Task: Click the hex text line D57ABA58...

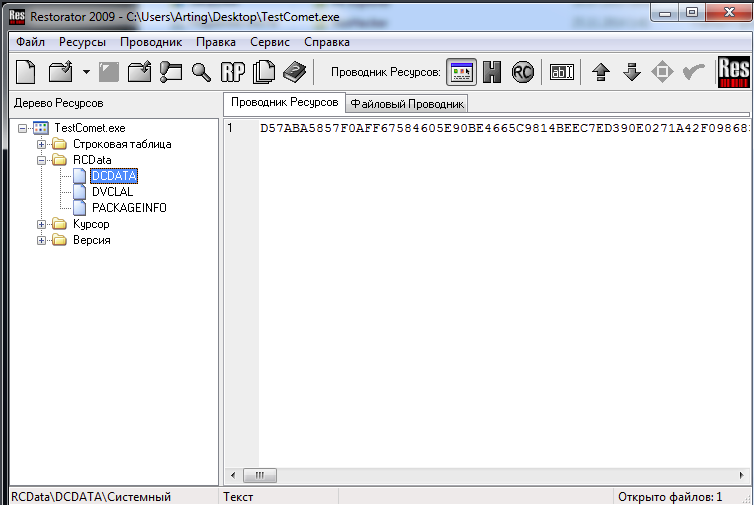Action: click(x=504, y=128)
